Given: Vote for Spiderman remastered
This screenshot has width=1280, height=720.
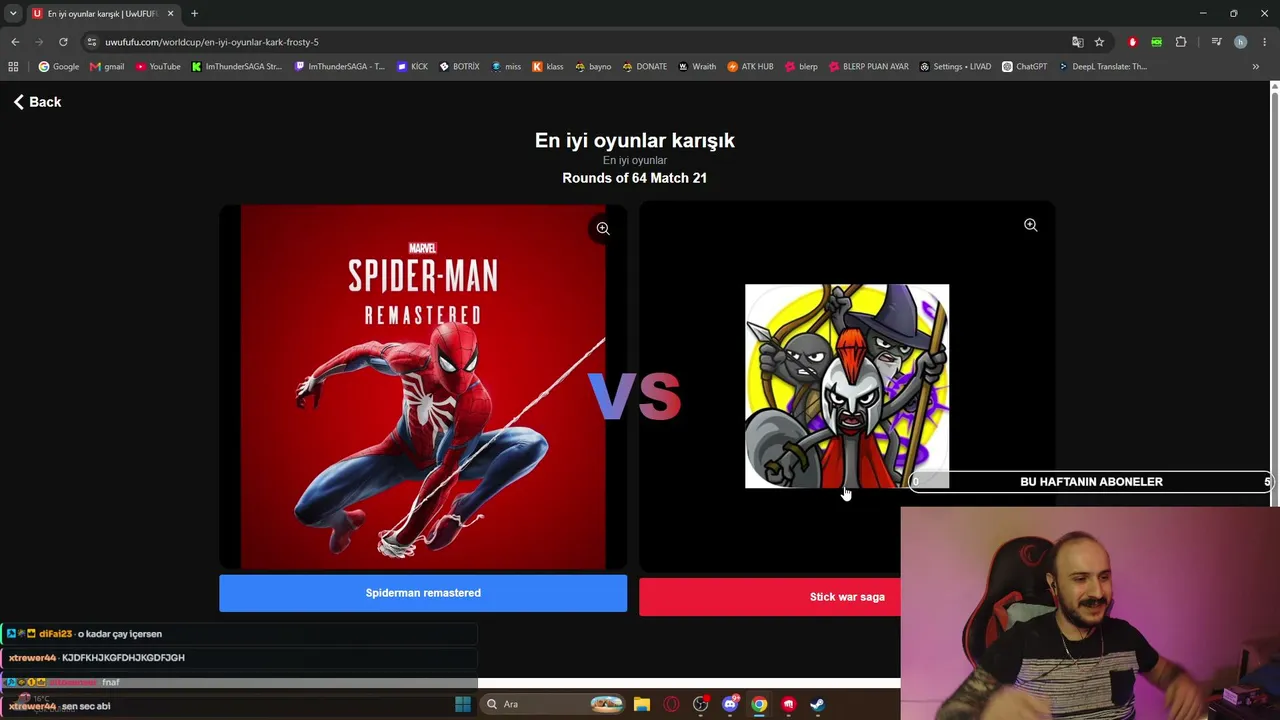Looking at the screenshot, I should coord(423,593).
